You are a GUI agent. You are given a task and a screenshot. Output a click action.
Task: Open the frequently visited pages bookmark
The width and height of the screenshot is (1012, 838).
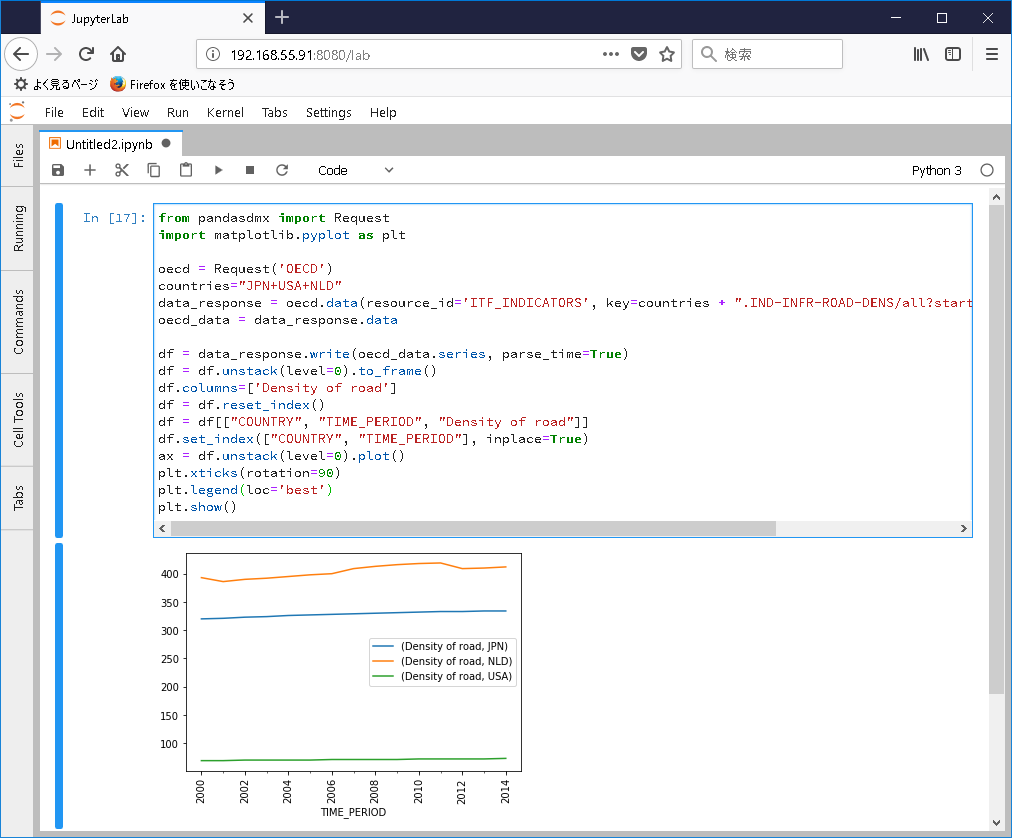pyautogui.click(x=56, y=85)
